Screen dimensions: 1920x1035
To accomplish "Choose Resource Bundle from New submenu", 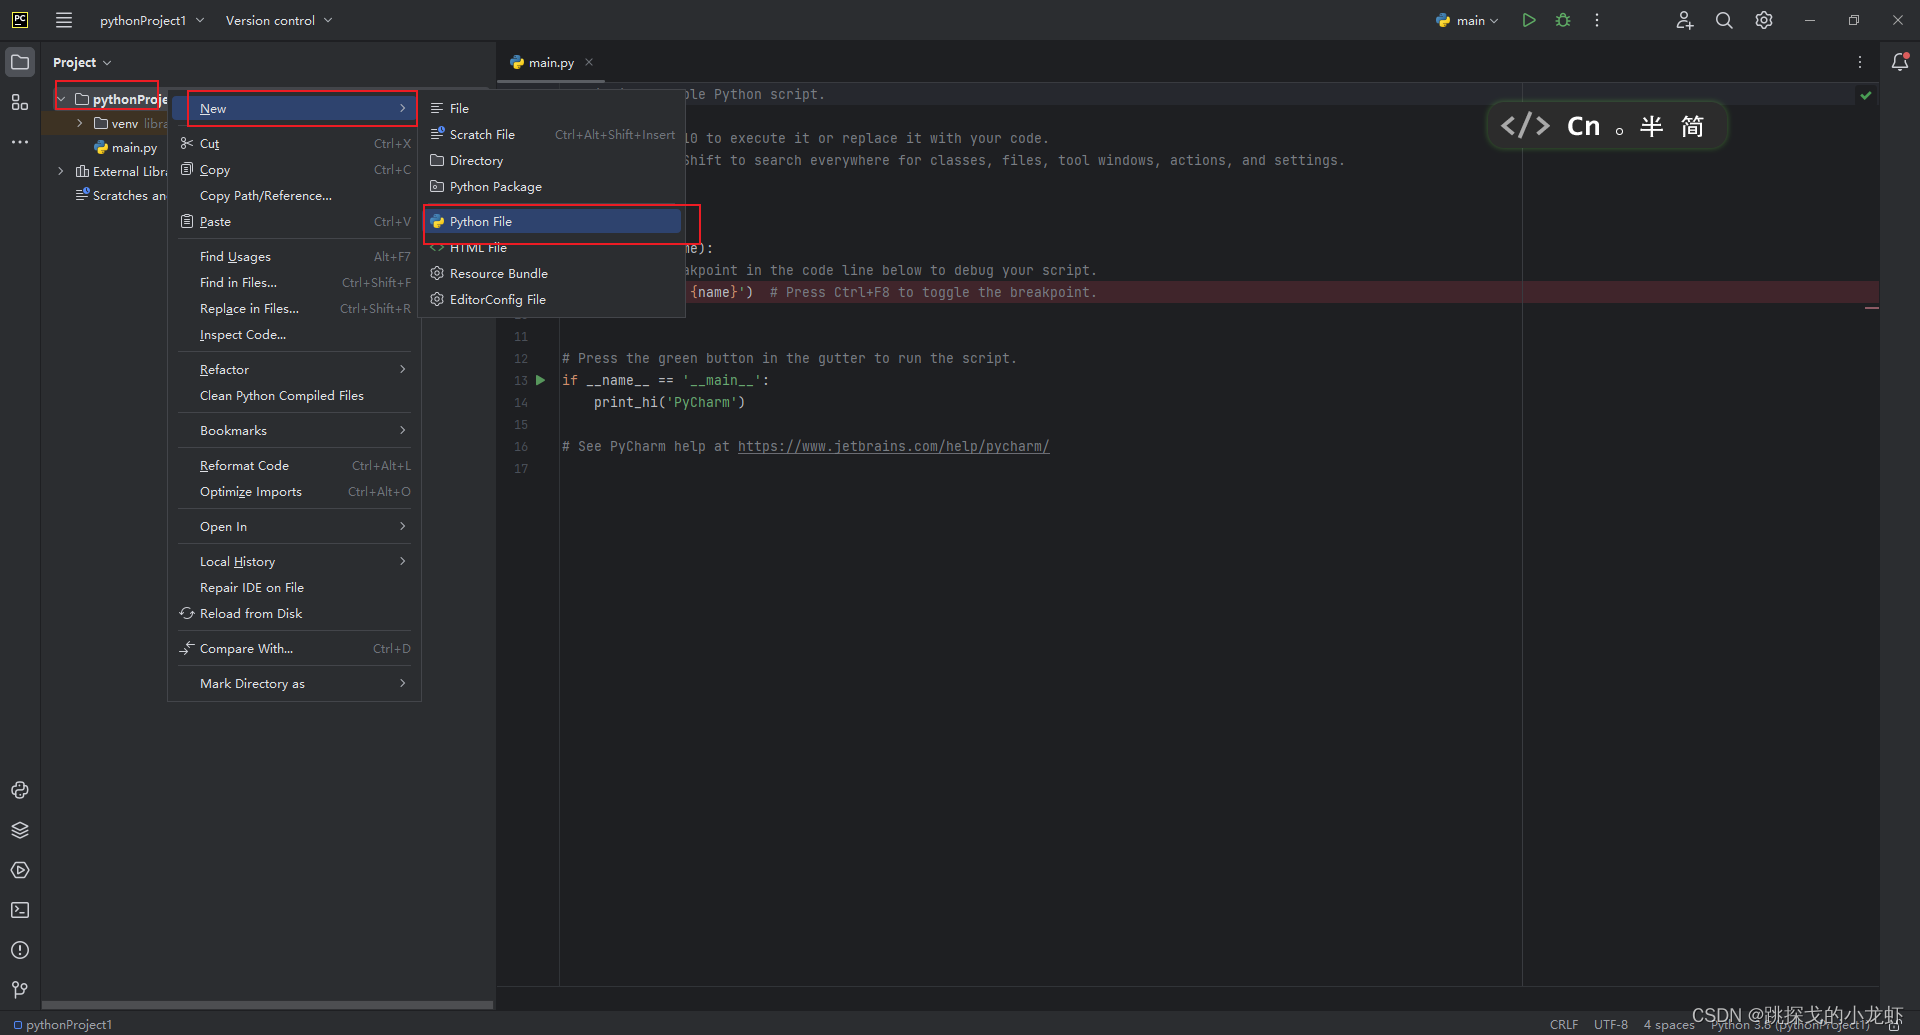I will click(x=553, y=273).
